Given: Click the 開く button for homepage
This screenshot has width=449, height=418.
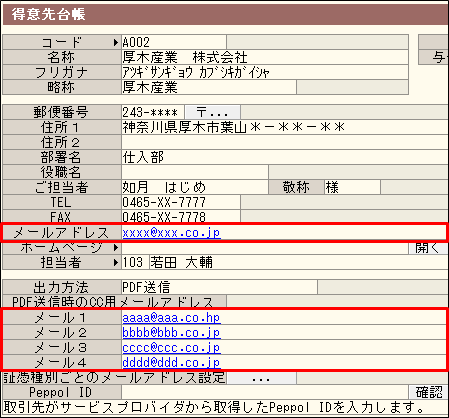Looking at the screenshot, I should [x=429, y=248].
